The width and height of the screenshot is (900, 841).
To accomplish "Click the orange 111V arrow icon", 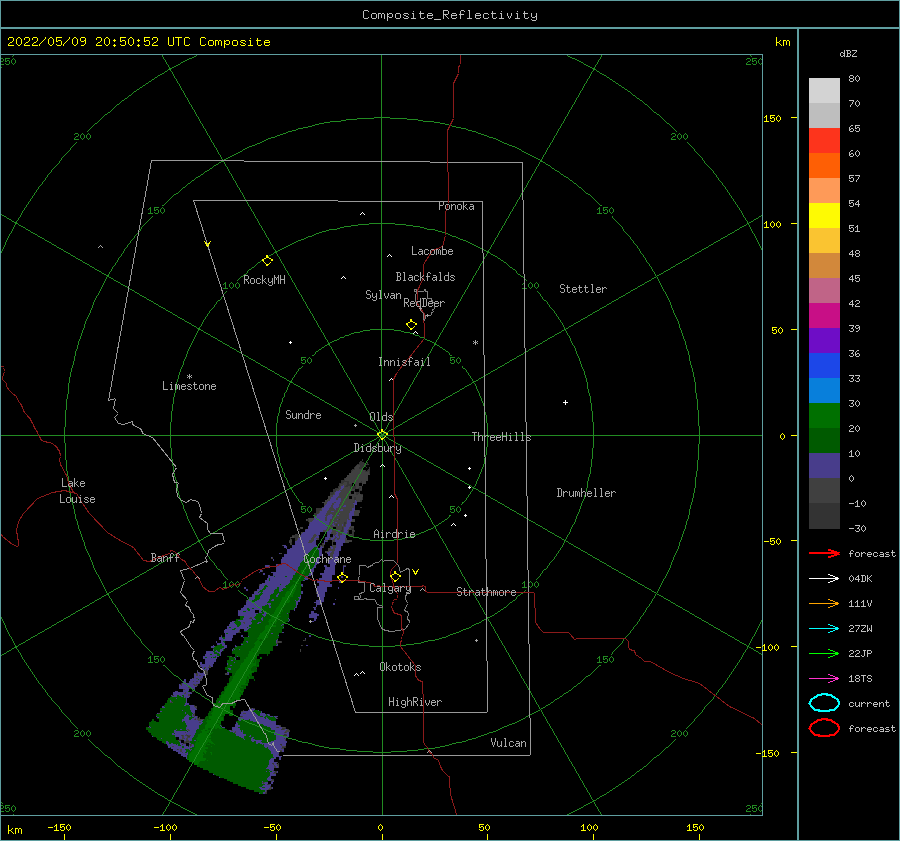I will point(824,603).
